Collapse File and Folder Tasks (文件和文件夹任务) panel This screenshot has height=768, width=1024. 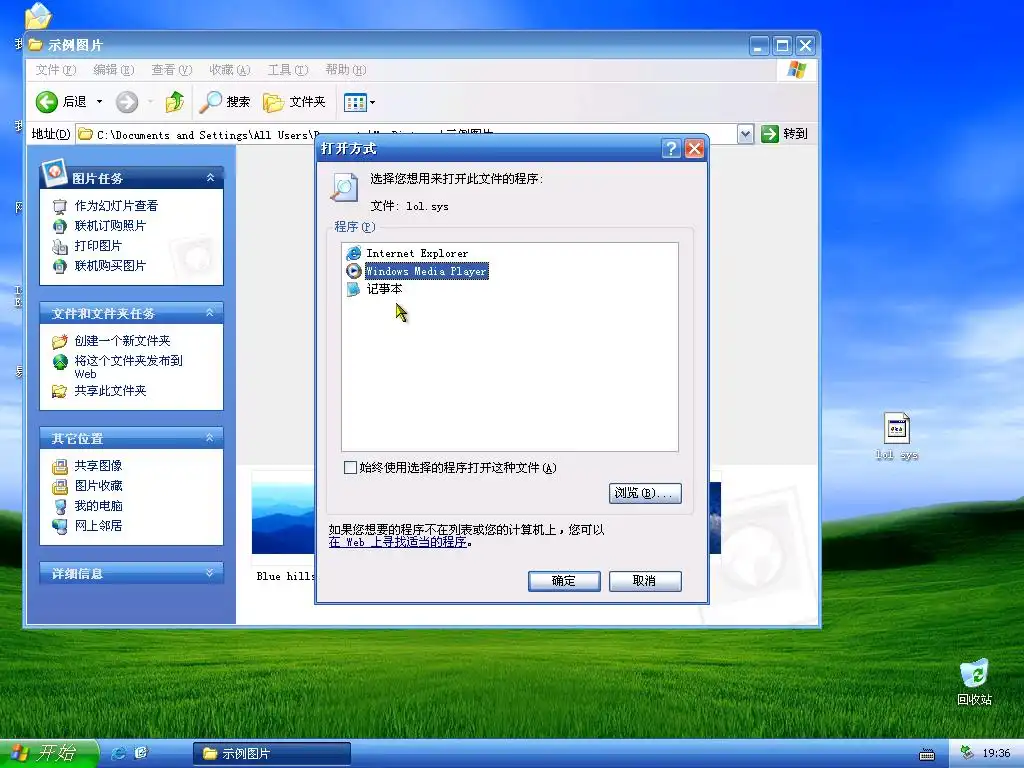coord(210,313)
